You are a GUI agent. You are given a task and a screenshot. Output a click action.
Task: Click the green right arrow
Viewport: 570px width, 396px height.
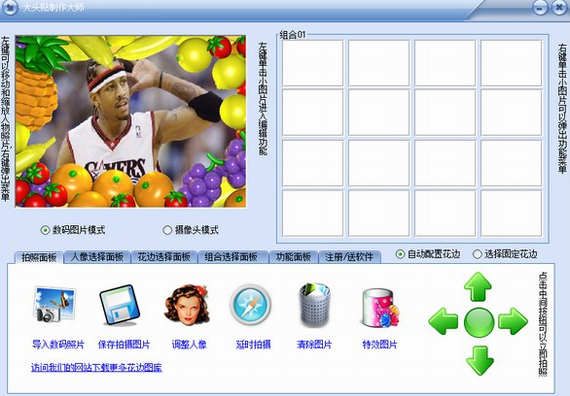pos(513,321)
